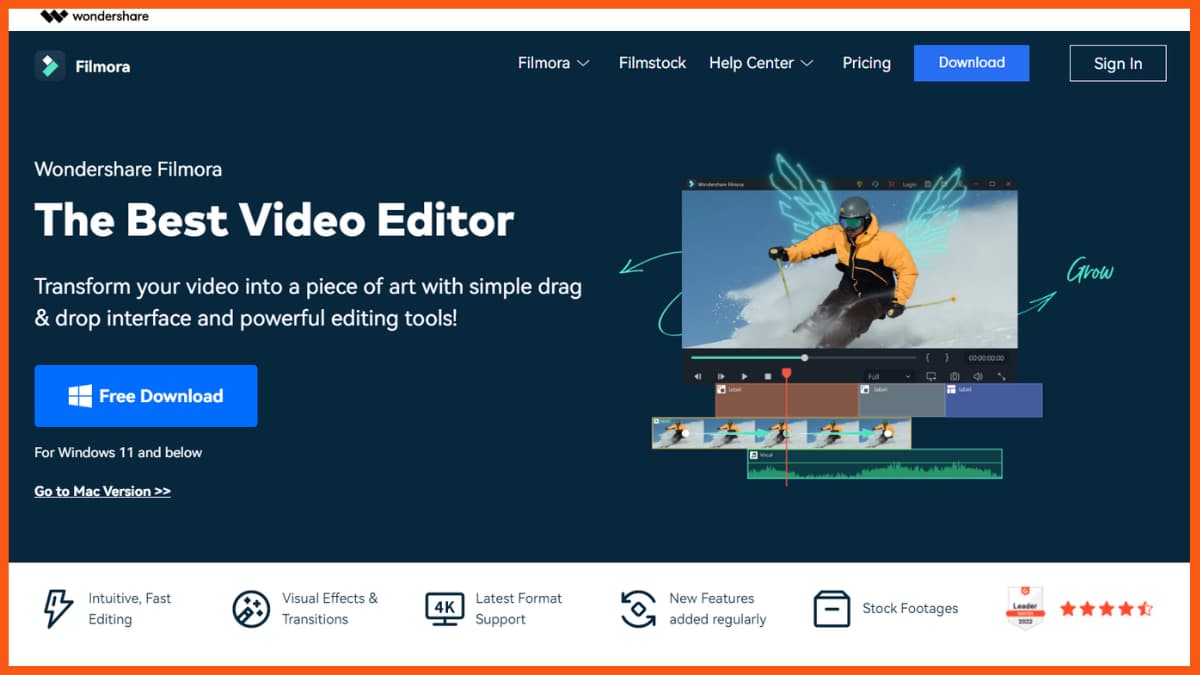
Task: Click the New Features refresh arrows icon
Action: click(639, 608)
